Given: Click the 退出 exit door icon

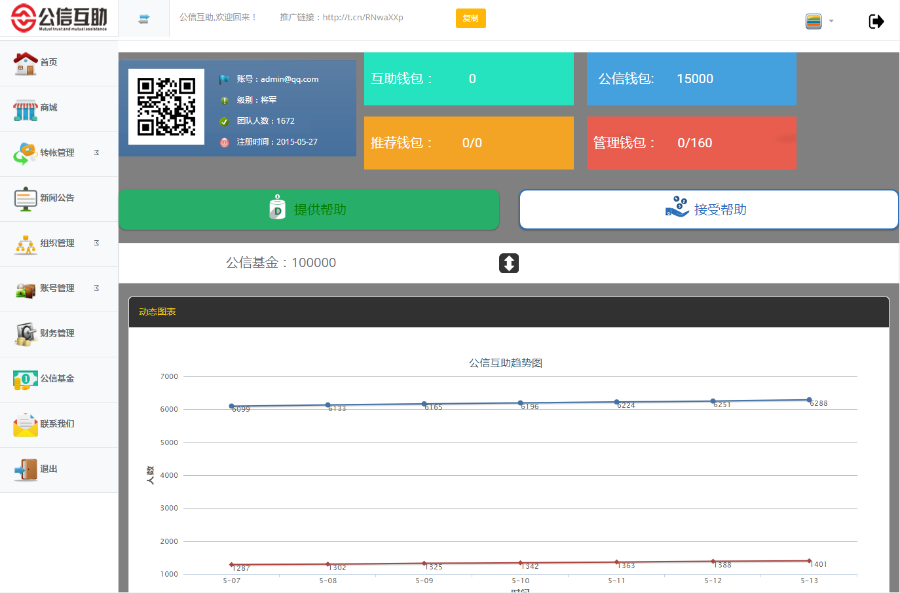Looking at the screenshot, I should [25, 469].
